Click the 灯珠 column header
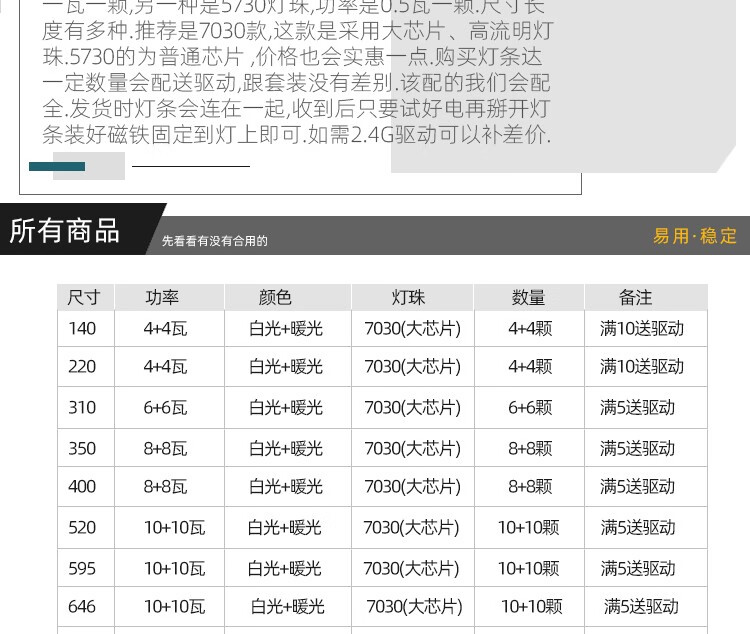The image size is (750, 634). 408,298
